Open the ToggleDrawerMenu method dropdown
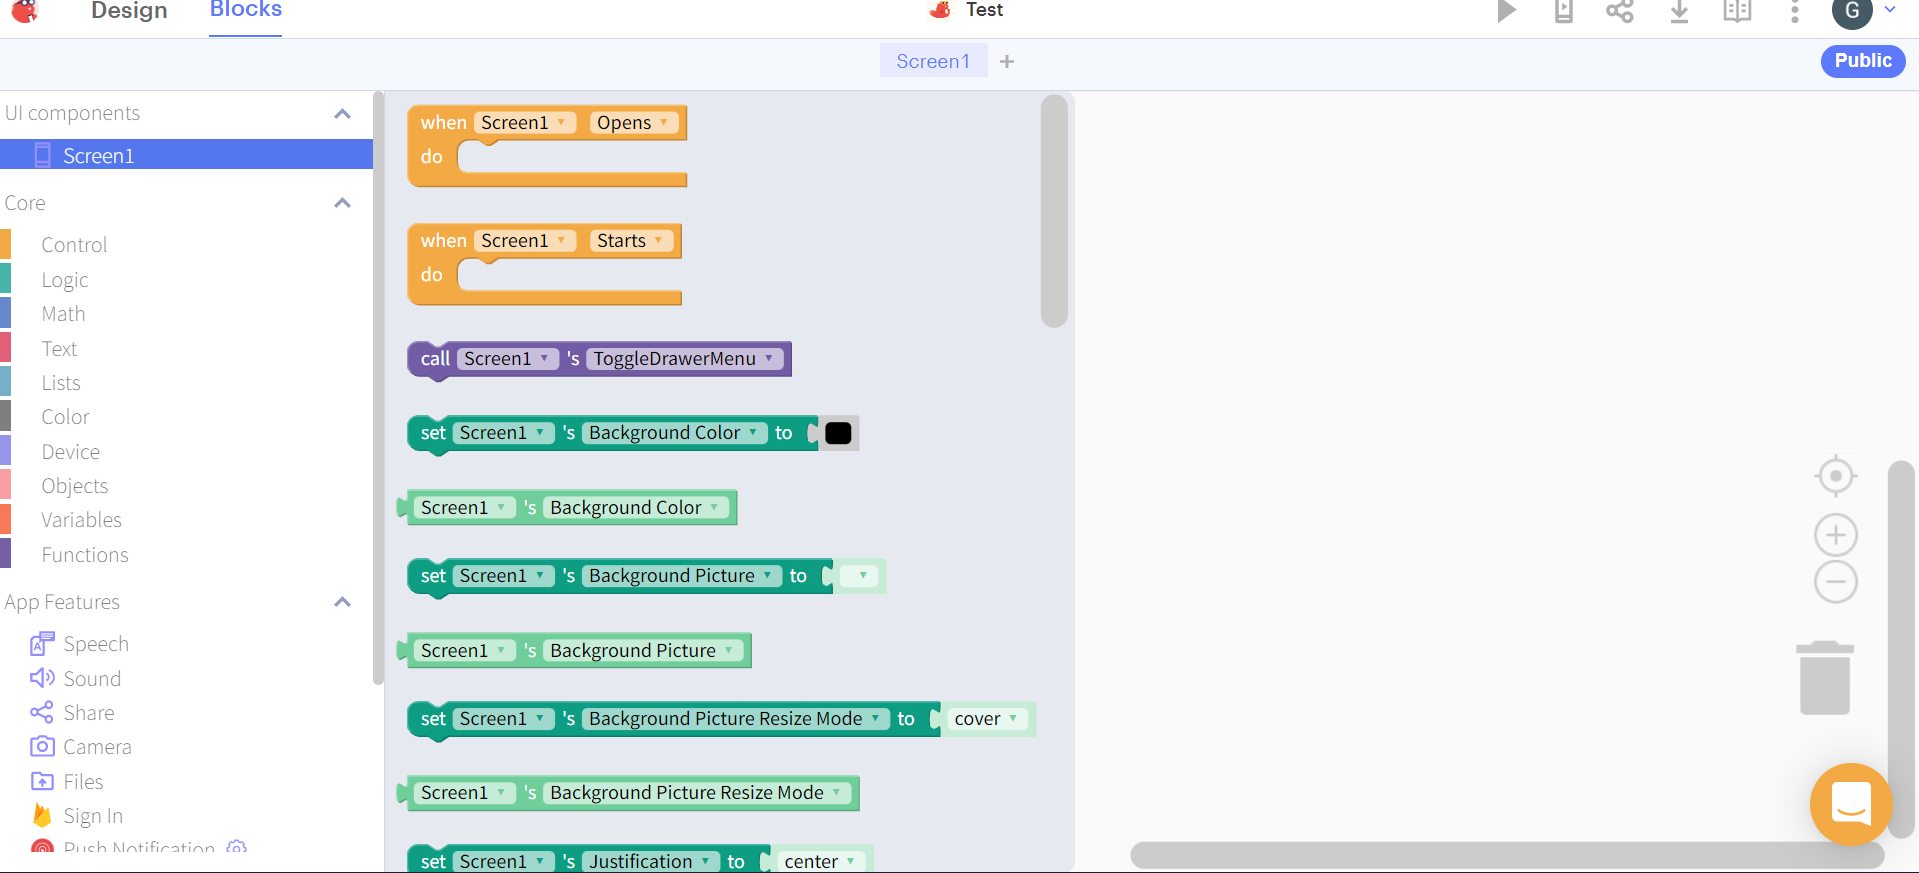Viewport: 1919px width, 873px height. coord(684,358)
